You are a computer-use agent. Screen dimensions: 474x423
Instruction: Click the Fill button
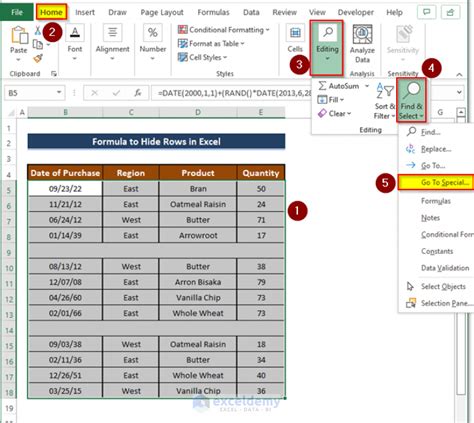pyautogui.click(x=330, y=100)
